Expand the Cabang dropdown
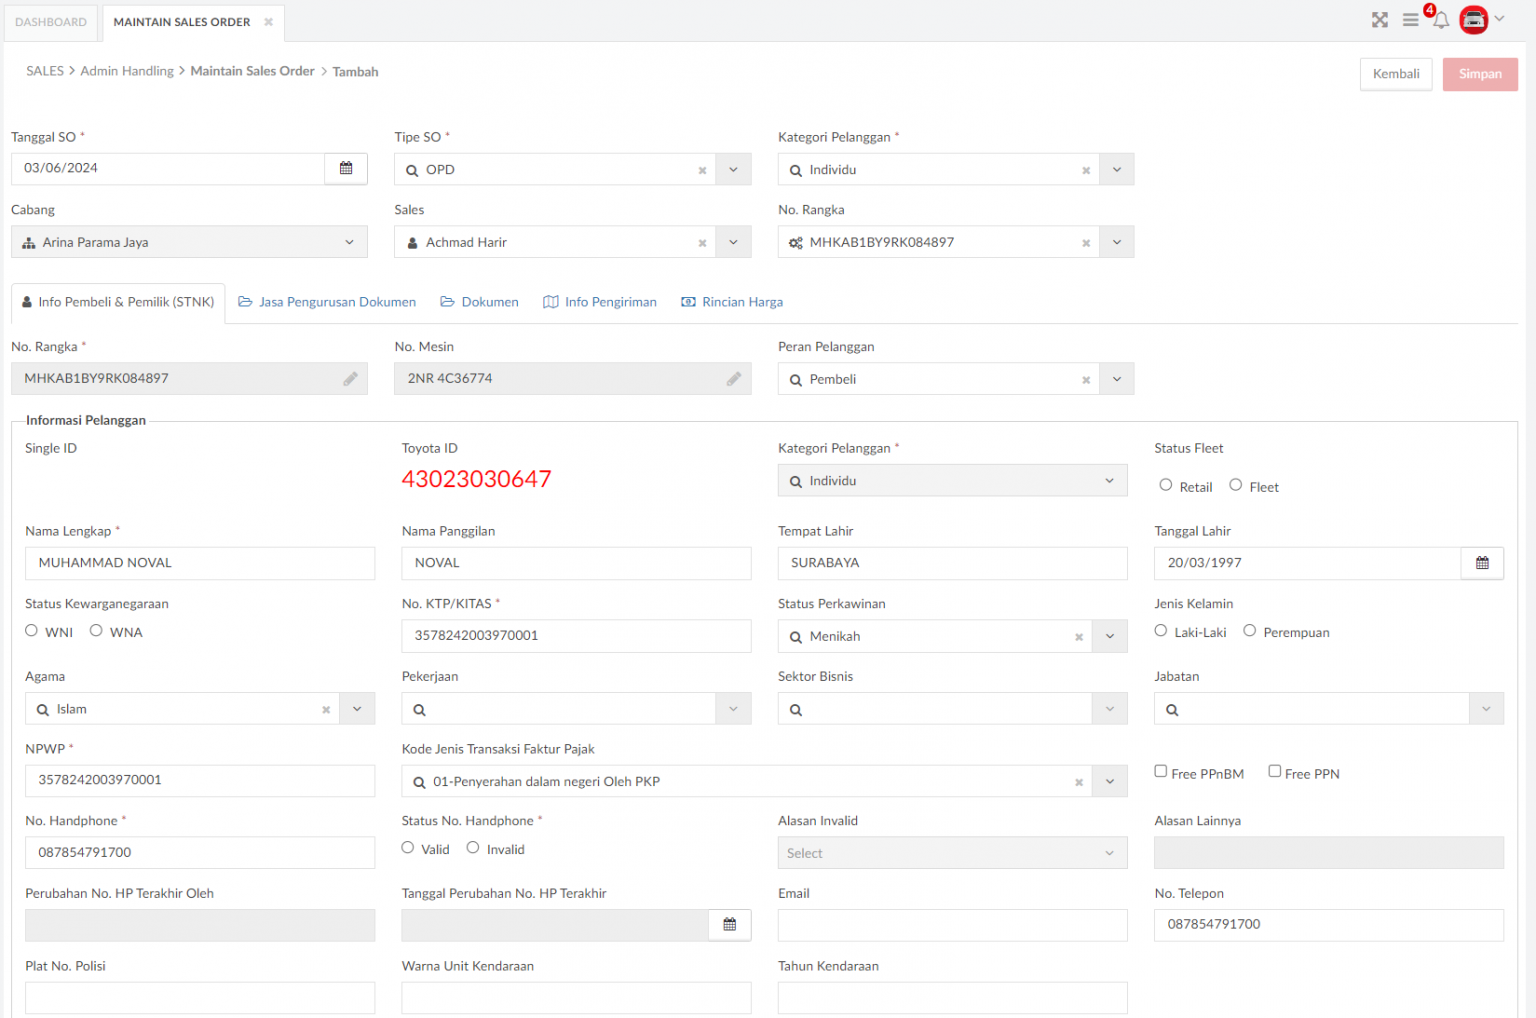This screenshot has width=1536, height=1018. click(349, 242)
